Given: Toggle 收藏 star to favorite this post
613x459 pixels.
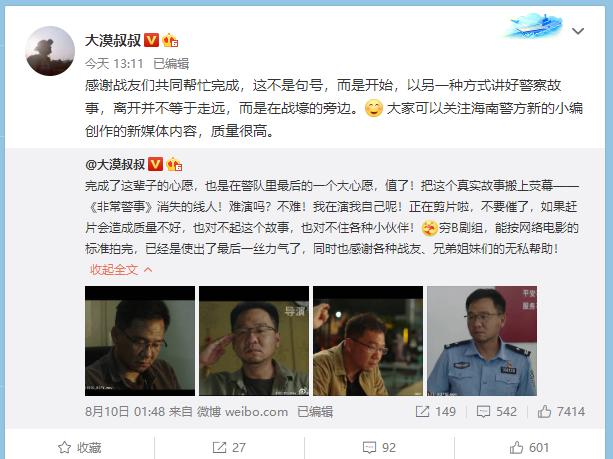Looking at the screenshot, I should [80, 447].
